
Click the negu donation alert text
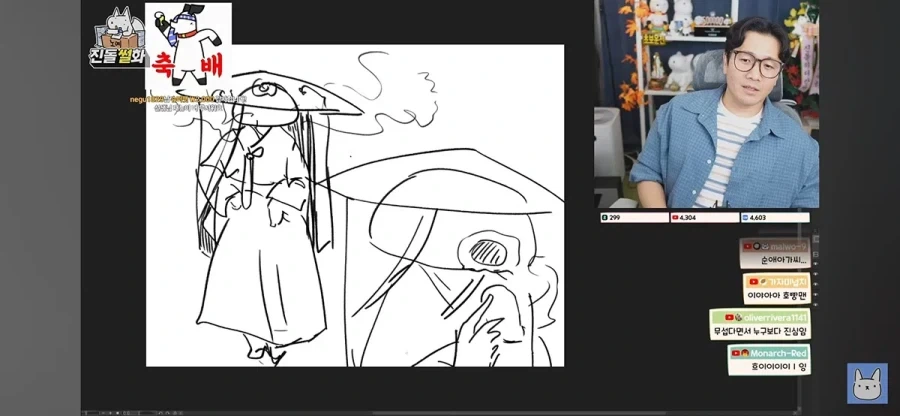point(188,103)
